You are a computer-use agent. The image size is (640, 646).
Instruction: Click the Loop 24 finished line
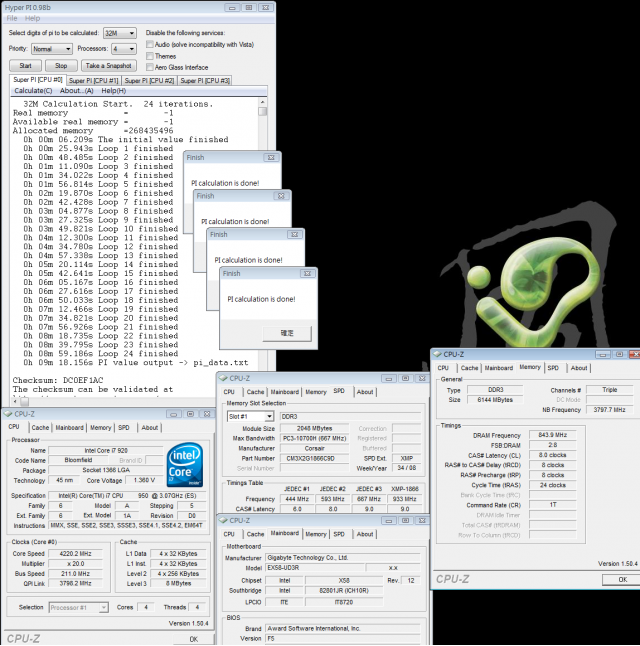pos(101,353)
